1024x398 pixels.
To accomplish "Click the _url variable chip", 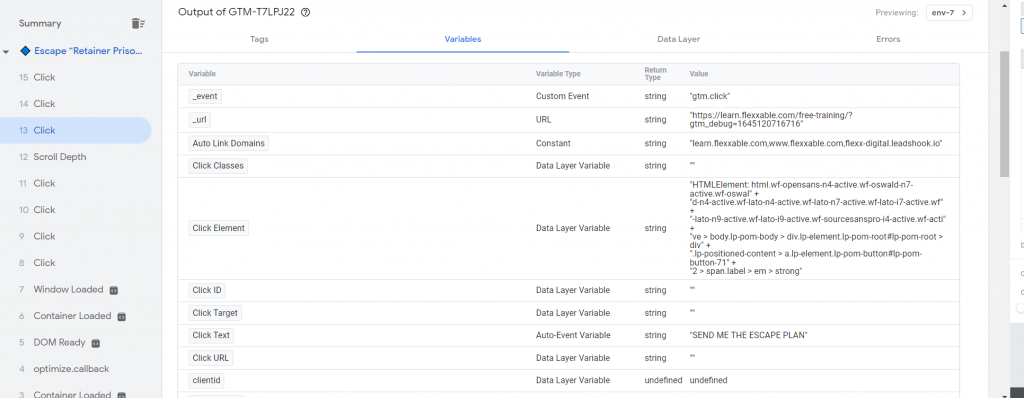I will coord(199,120).
